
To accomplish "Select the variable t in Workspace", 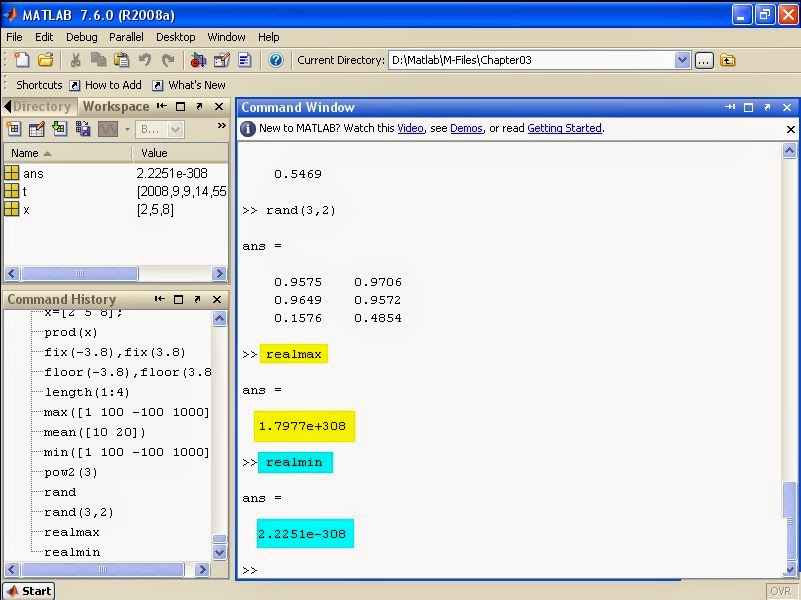I will (28, 192).
